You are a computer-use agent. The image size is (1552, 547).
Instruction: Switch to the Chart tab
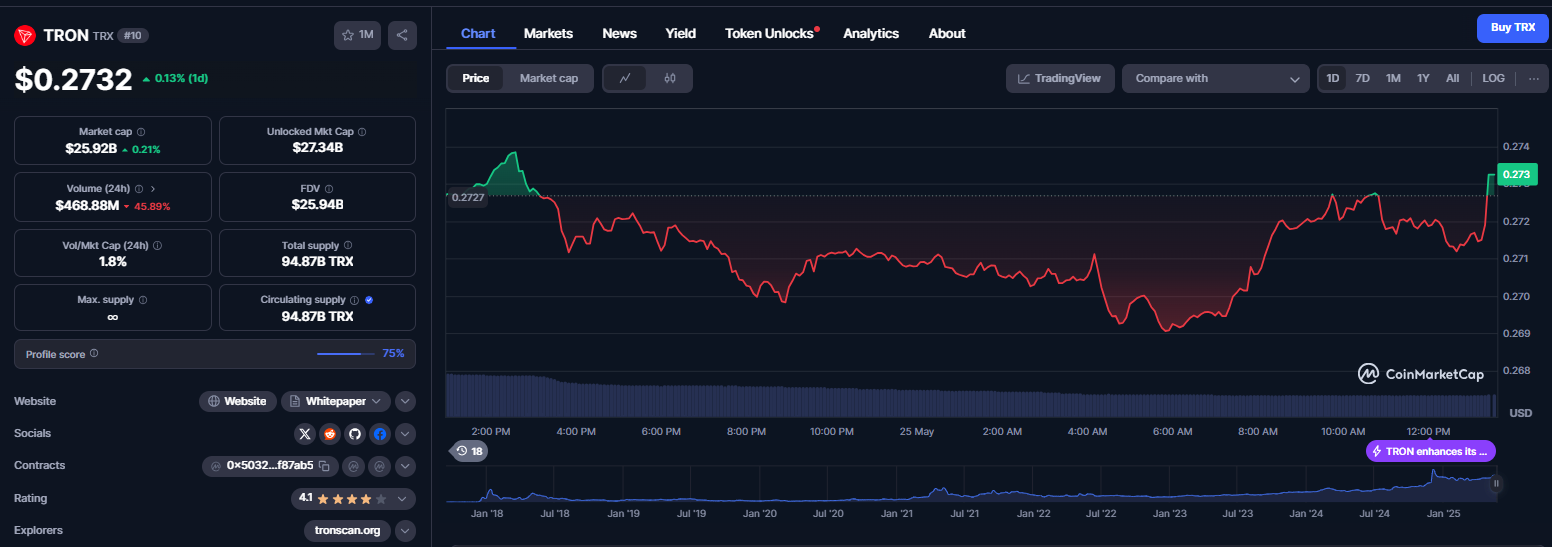pyautogui.click(x=478, y=33)
